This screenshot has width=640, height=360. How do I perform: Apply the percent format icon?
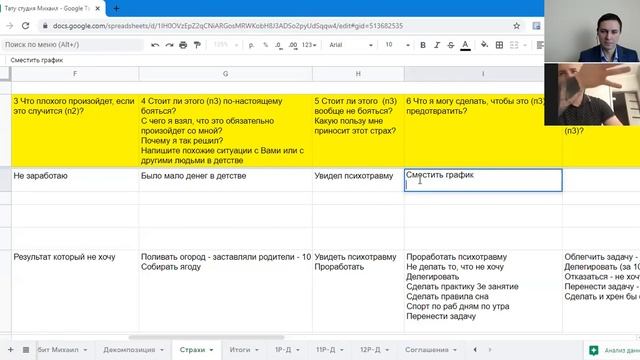click(x=265, y=45)
